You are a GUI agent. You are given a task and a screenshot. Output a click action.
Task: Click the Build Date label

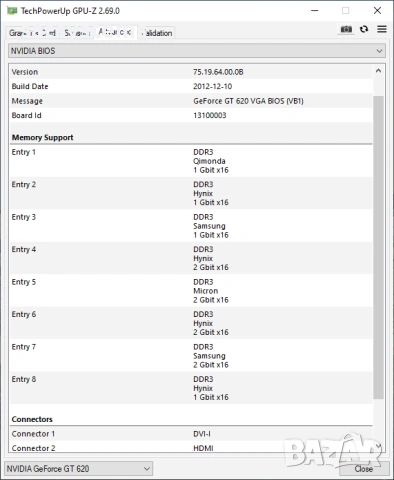[x=30, y=86]
